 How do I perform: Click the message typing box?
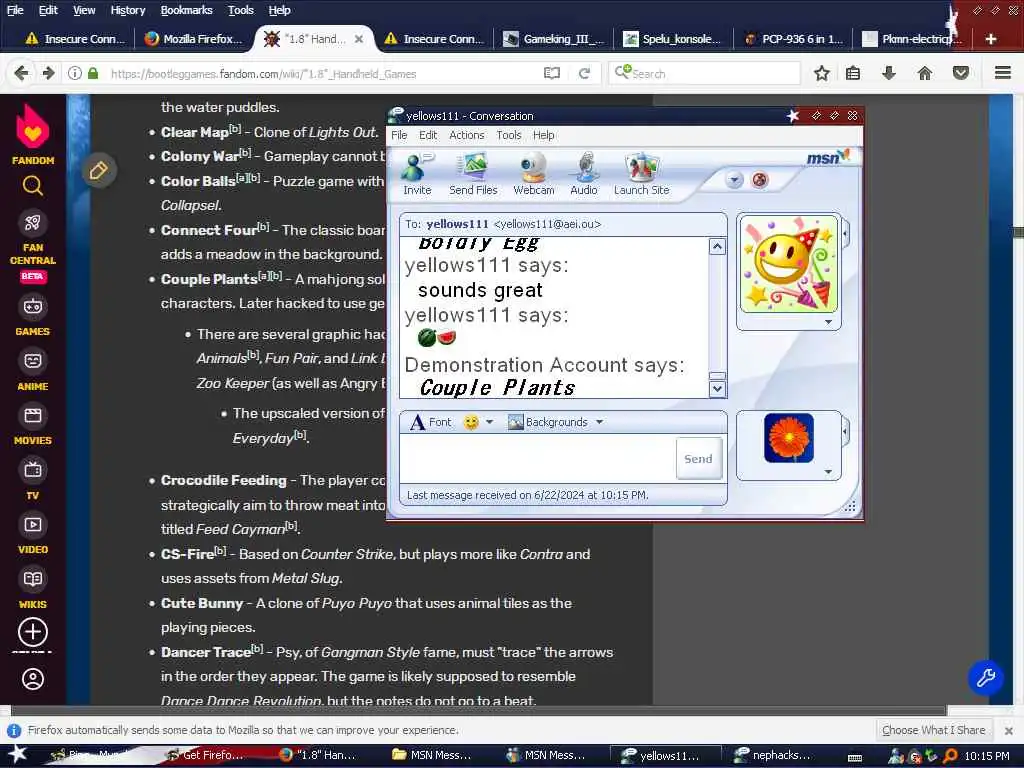tap(537, 458)
